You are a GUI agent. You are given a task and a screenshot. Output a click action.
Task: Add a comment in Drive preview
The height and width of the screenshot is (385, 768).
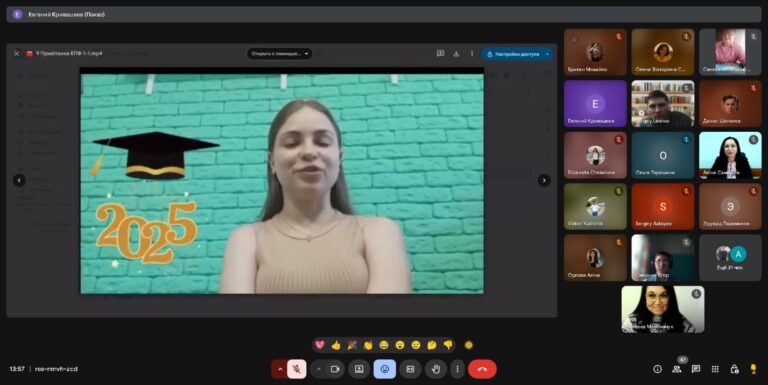pyautogui.click(x=440, y=53)
